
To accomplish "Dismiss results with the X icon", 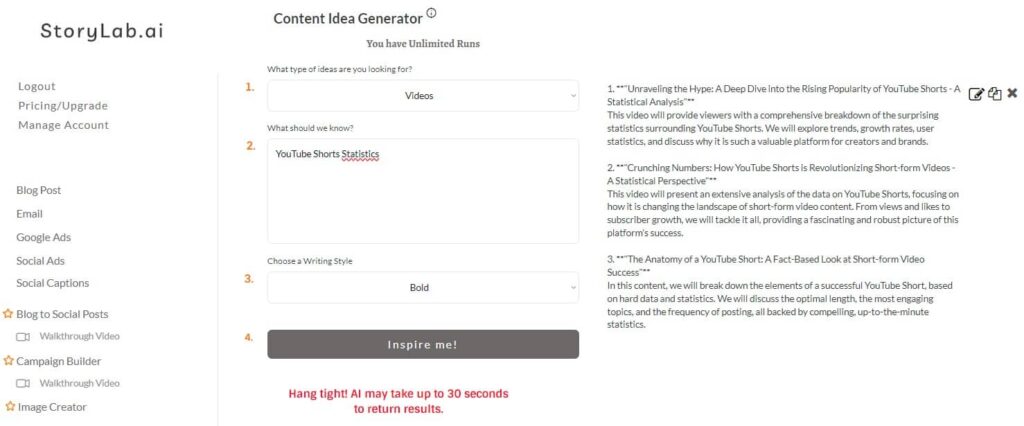I will [1012, 93].
